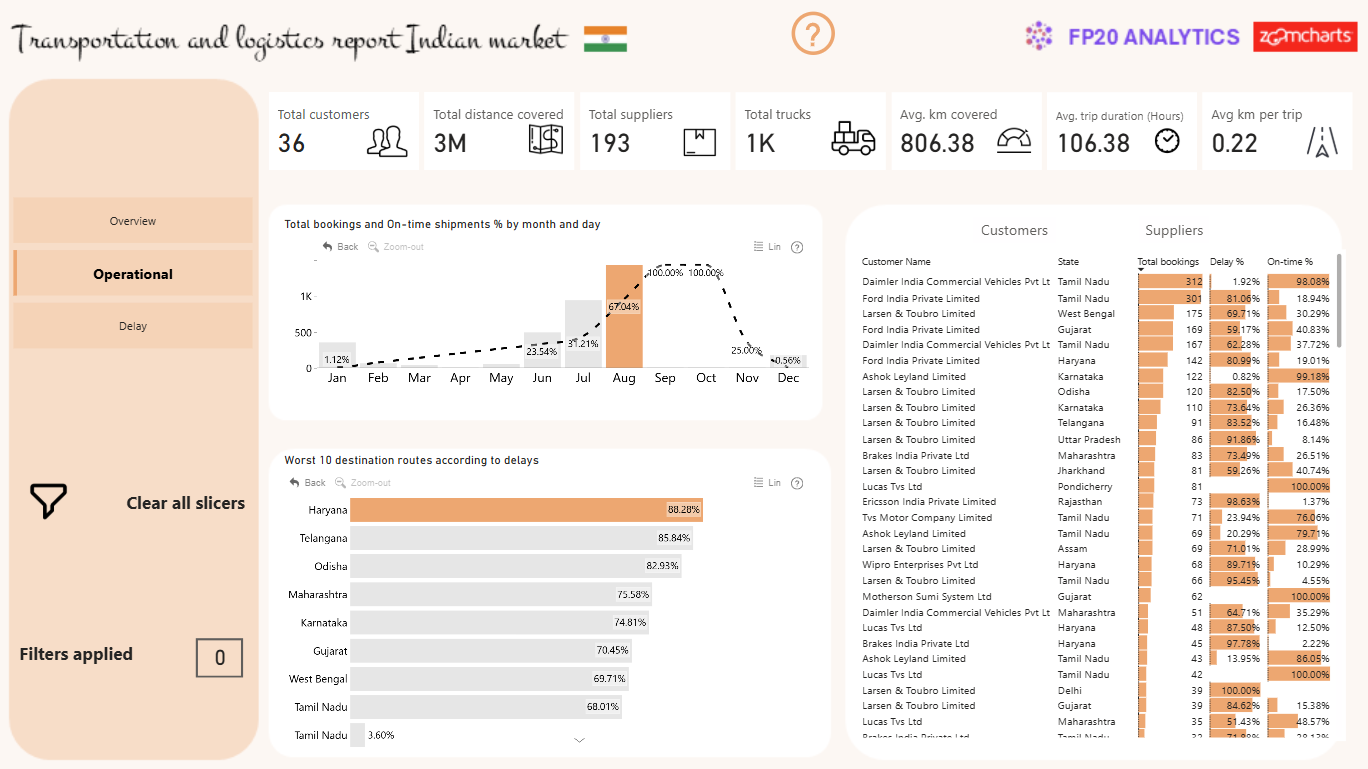
Task: Zoom-out in the Total bookings chart
Action: coord(396,247)
